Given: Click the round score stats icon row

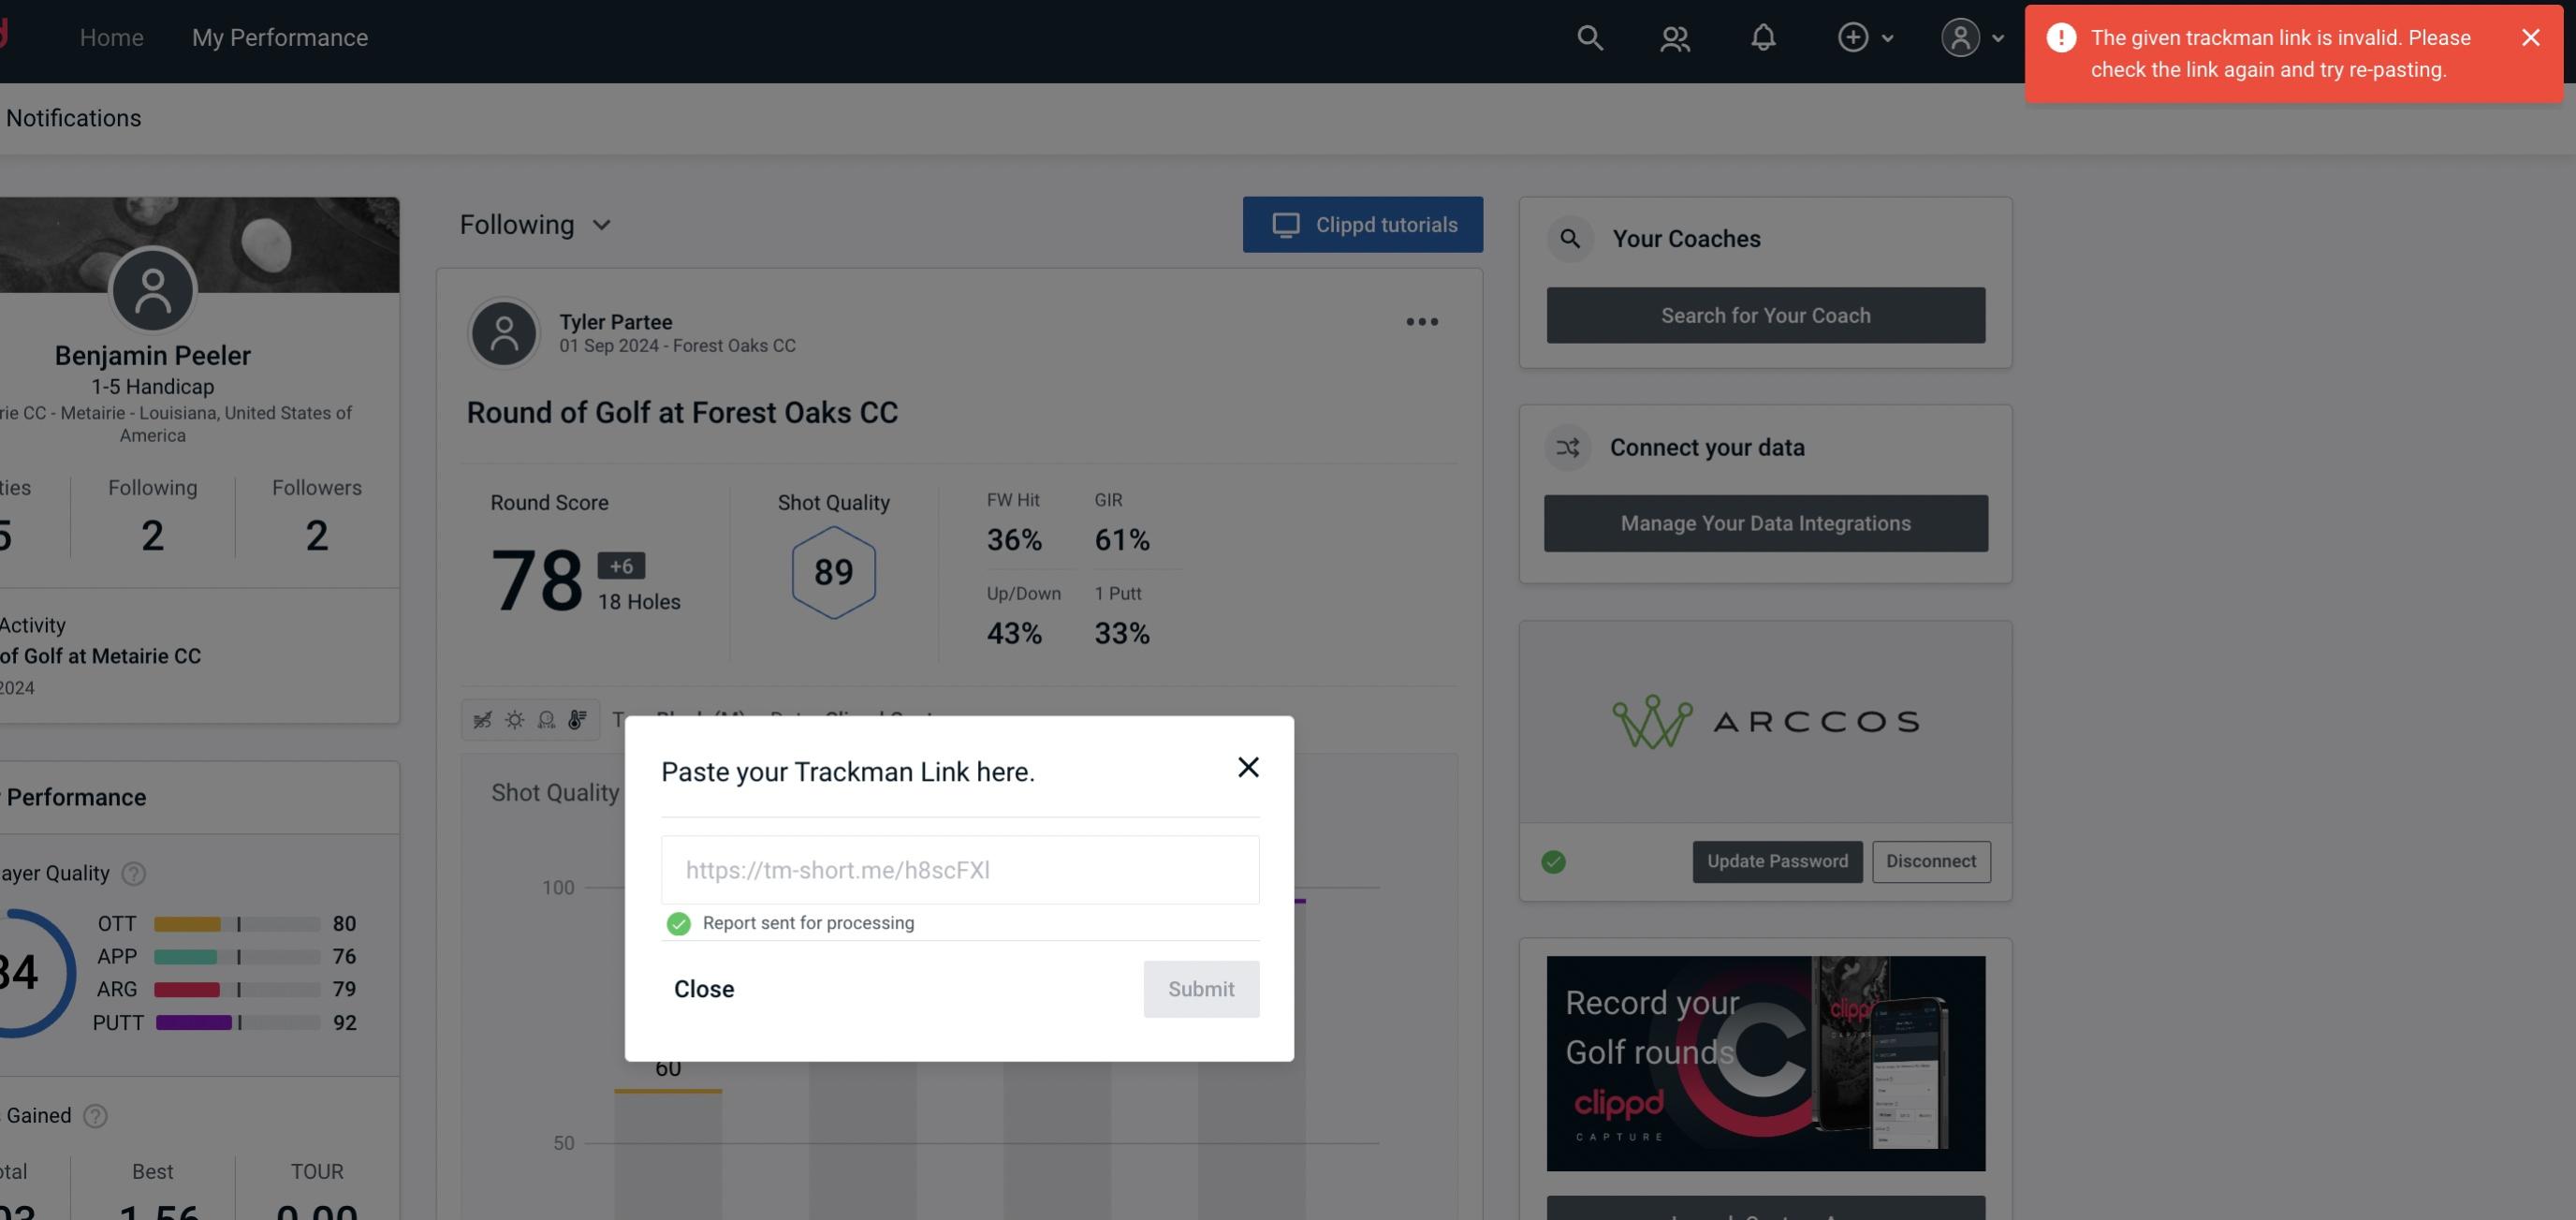Looking at the screenshot, I should [x=529, y=718].
